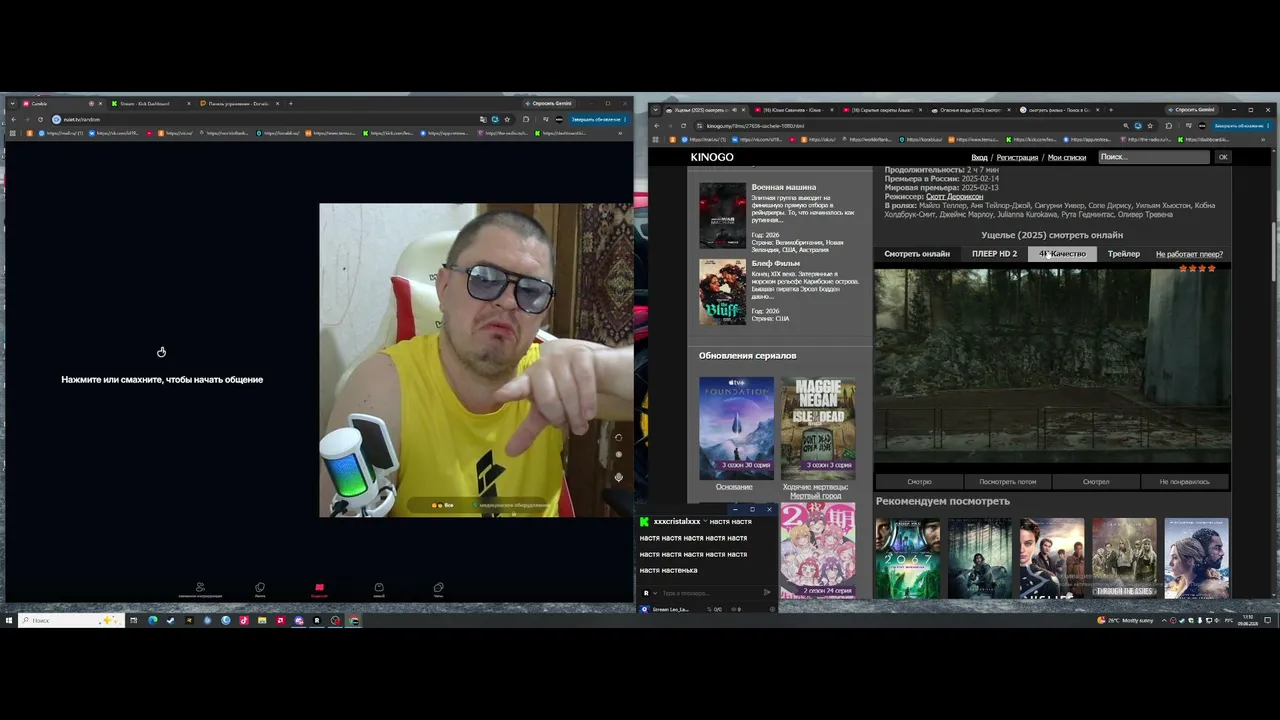Screen dimensions: 1280x720
Task: Send the chat message with arrow icon
Action: [x=767, y=593]
